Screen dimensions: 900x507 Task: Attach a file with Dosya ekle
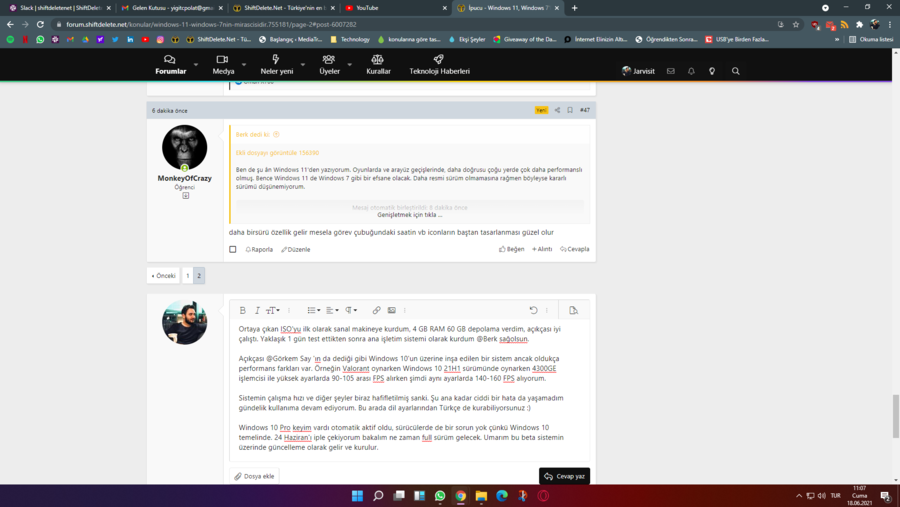pyautogui.click(x=254, y=476)
